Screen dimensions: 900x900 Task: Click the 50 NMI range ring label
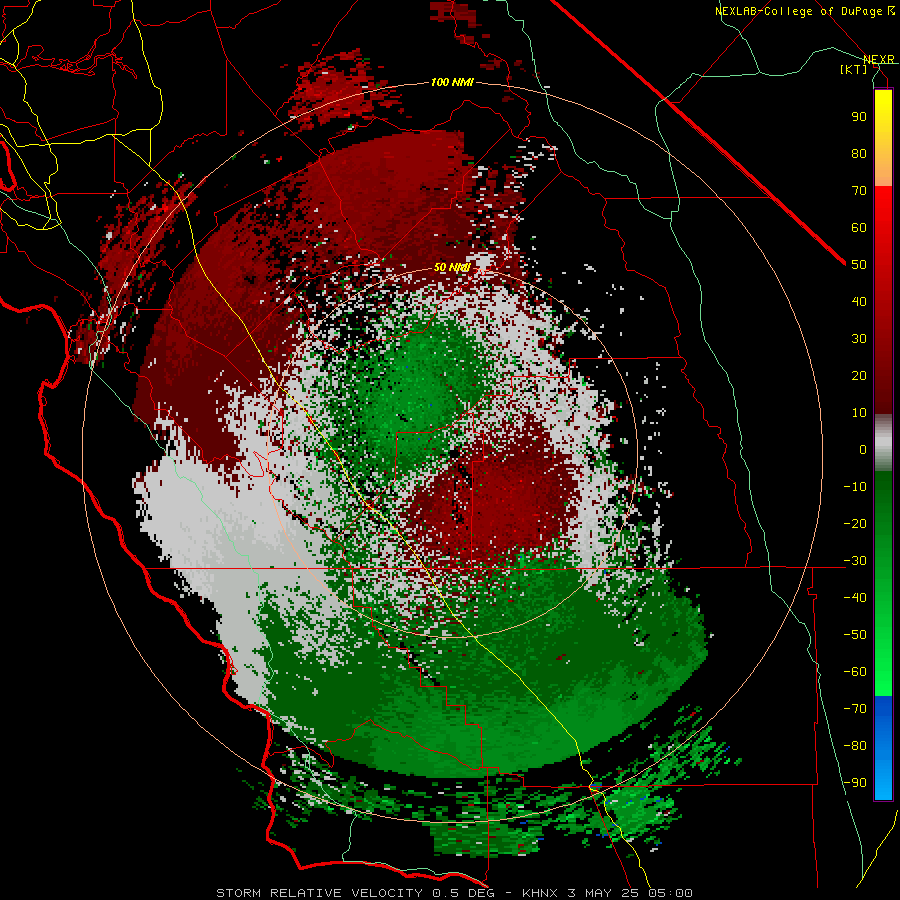[x=452, y=267]
